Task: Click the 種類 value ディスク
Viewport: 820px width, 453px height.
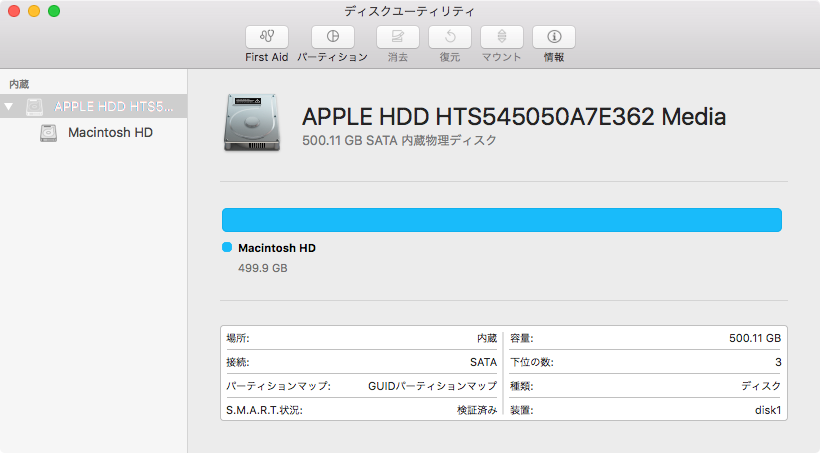Action: pyautogui.click(x=761, y=386)
